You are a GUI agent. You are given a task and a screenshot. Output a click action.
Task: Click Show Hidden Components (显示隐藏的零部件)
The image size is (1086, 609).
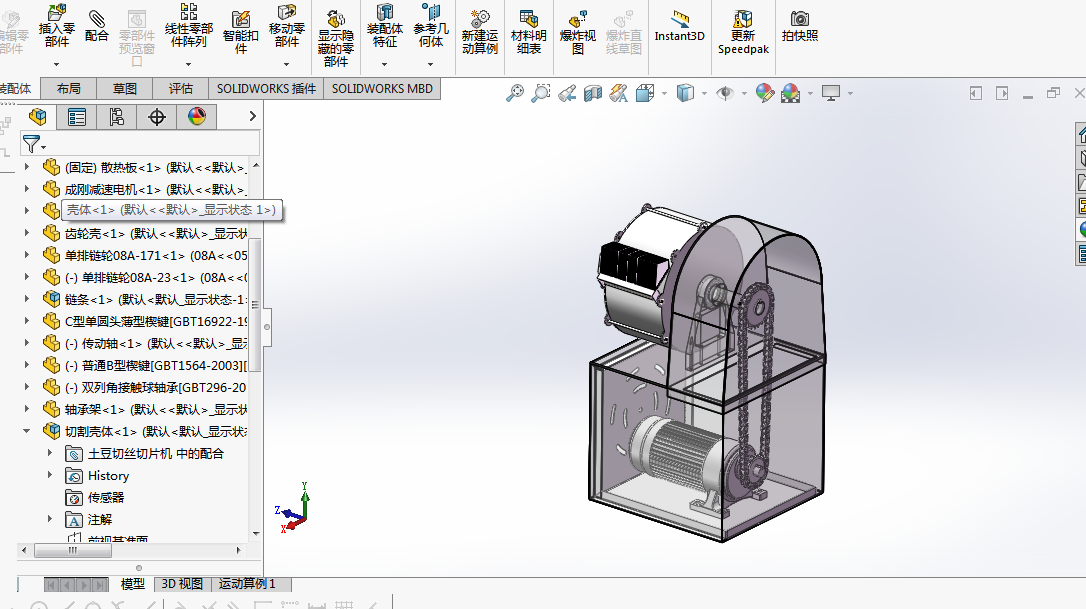pyautogui.click(x=336, y=39)
